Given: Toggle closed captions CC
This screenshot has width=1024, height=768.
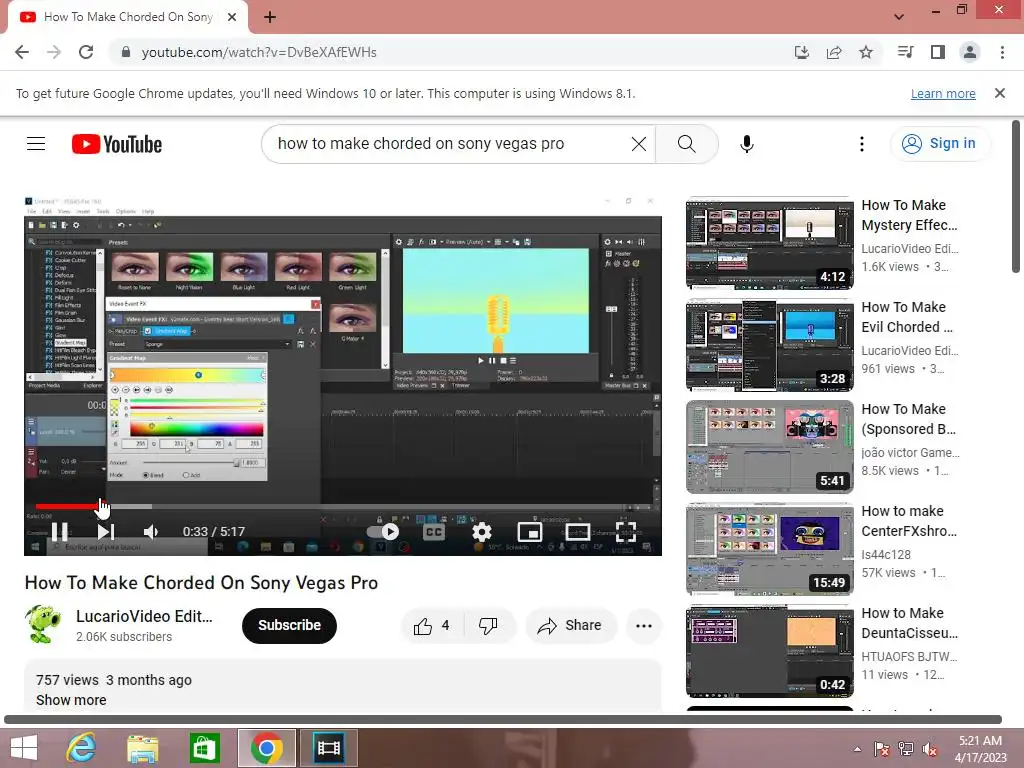Looking at the screenshot, I should click(x=434, y=532).
